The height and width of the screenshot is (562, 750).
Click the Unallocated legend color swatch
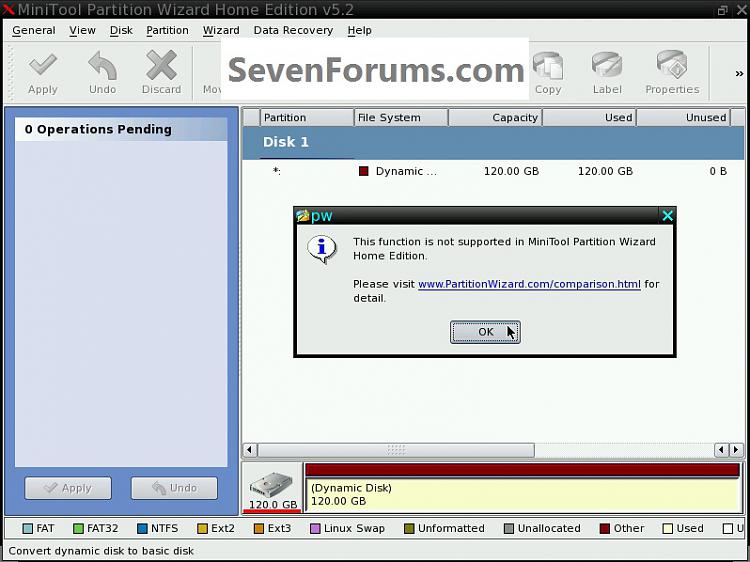point(509,529)
